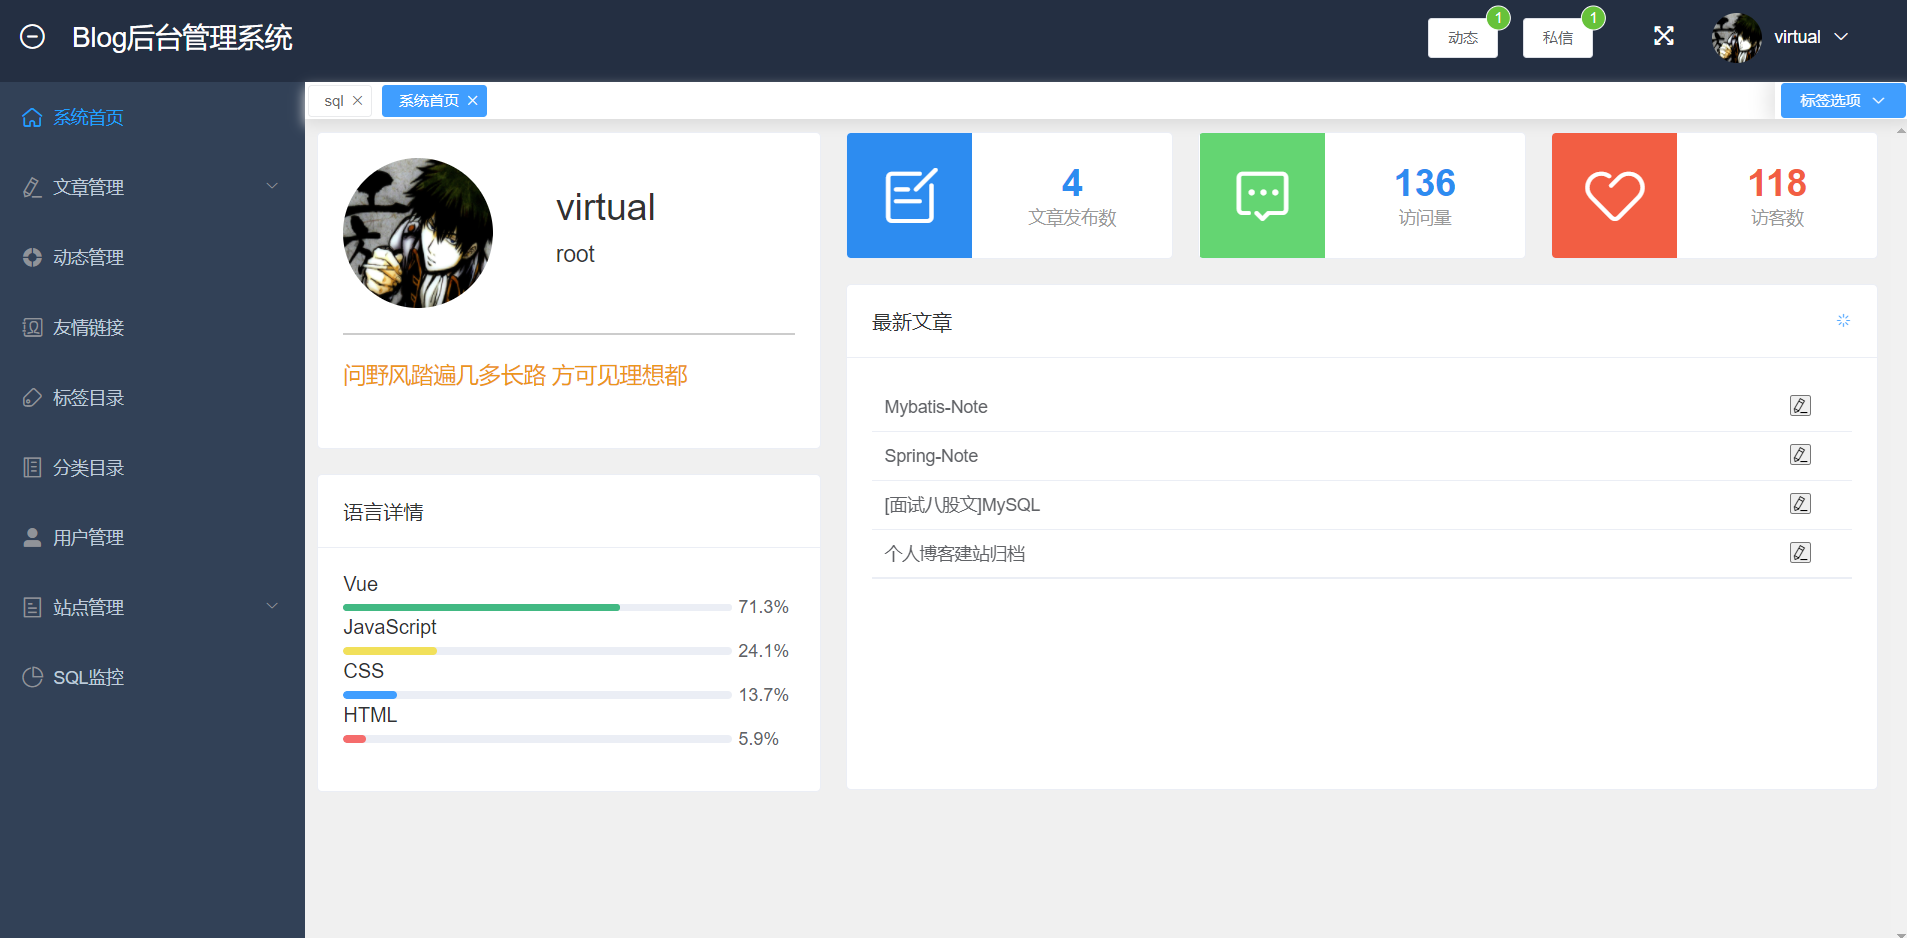
Task: Click the 访客数 count 118
Action: pos(1777,183)
